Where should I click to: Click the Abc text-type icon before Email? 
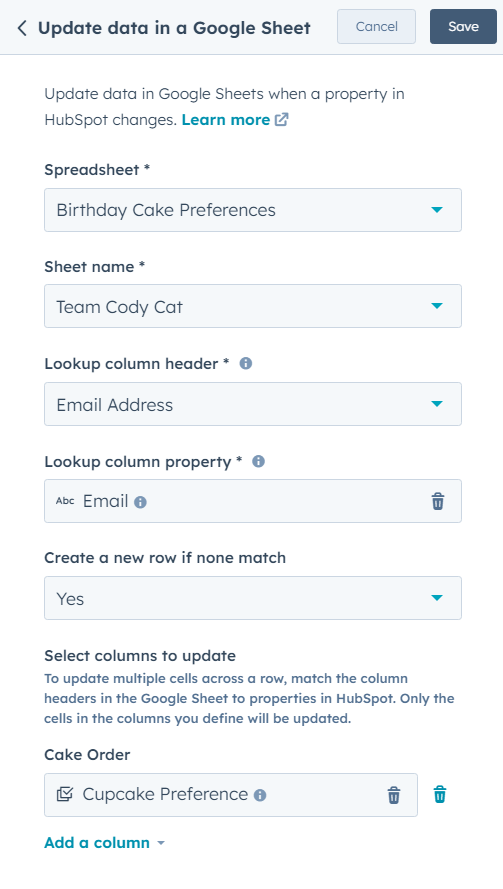click(65, 501)
